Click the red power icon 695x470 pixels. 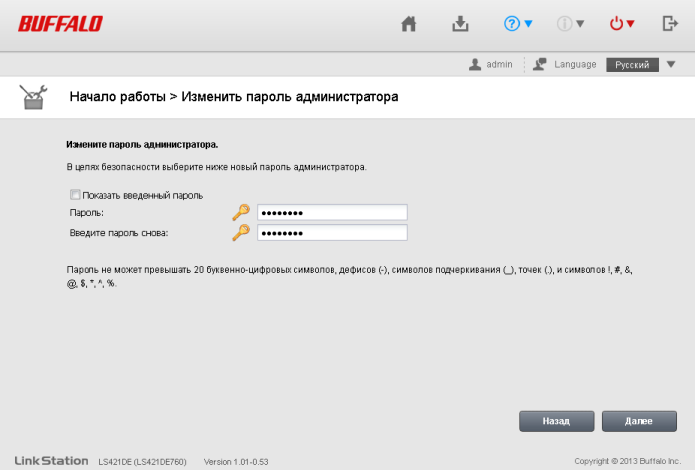[616, 24]
